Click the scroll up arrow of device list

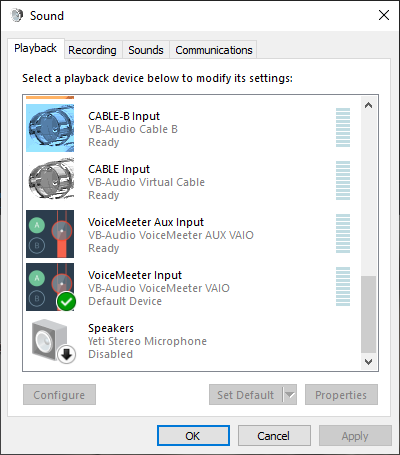368,105
